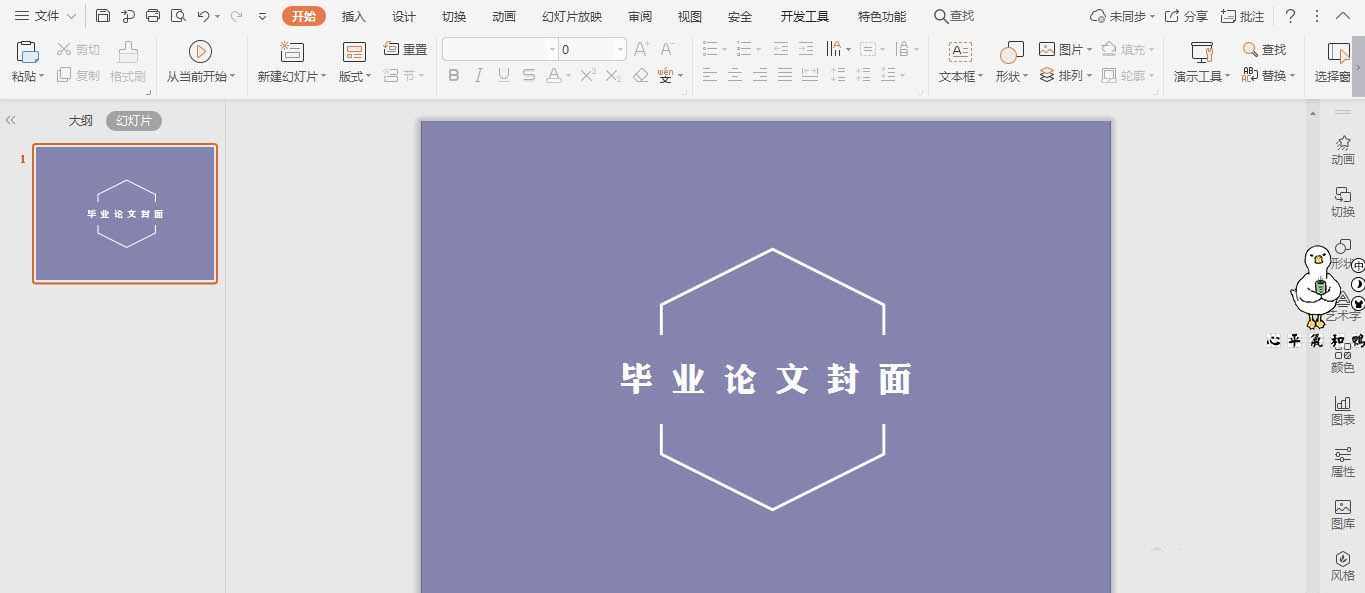Toggle justify text alignment
This screenshot has height=593, width=1365.
[785, 75]
